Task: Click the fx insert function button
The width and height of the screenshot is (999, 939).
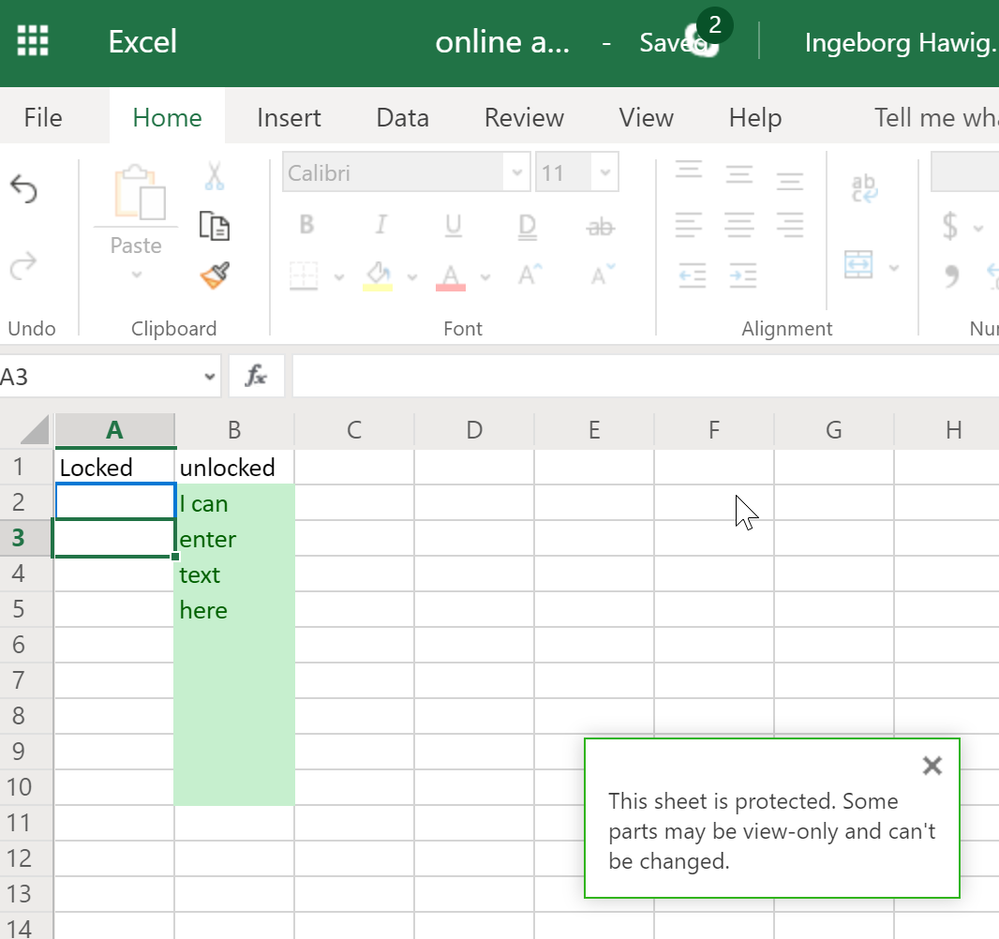Action: (x=256, y=376)
